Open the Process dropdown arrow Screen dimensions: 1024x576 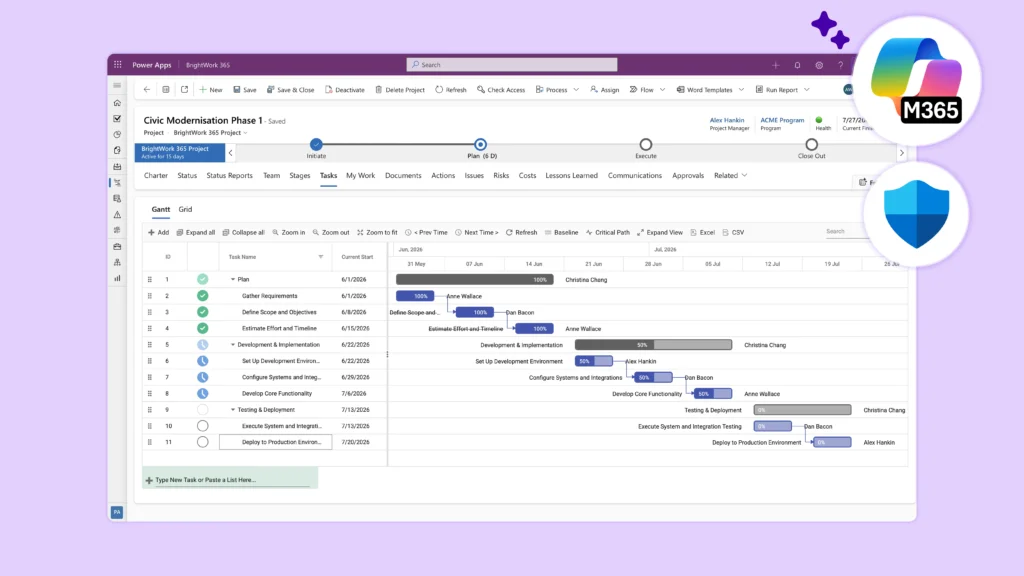point(576,89)
